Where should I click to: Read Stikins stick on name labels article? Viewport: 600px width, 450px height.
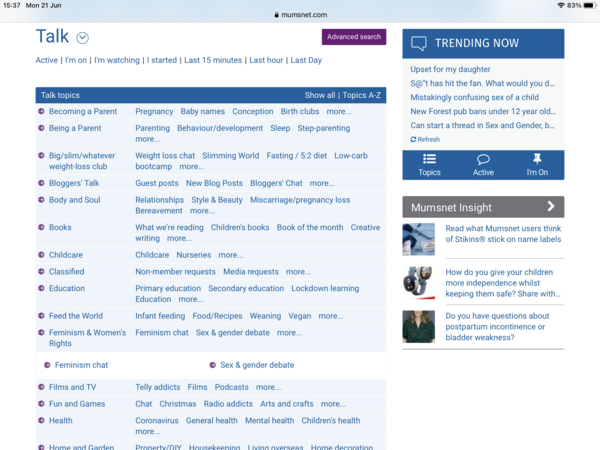503,234
